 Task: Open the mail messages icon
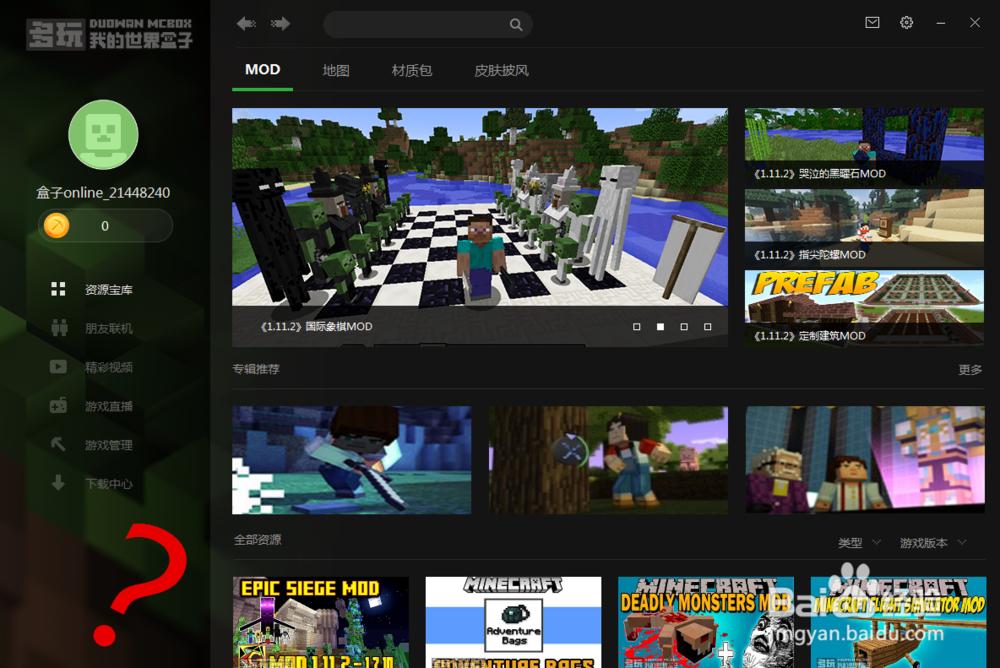coord(872,22)
